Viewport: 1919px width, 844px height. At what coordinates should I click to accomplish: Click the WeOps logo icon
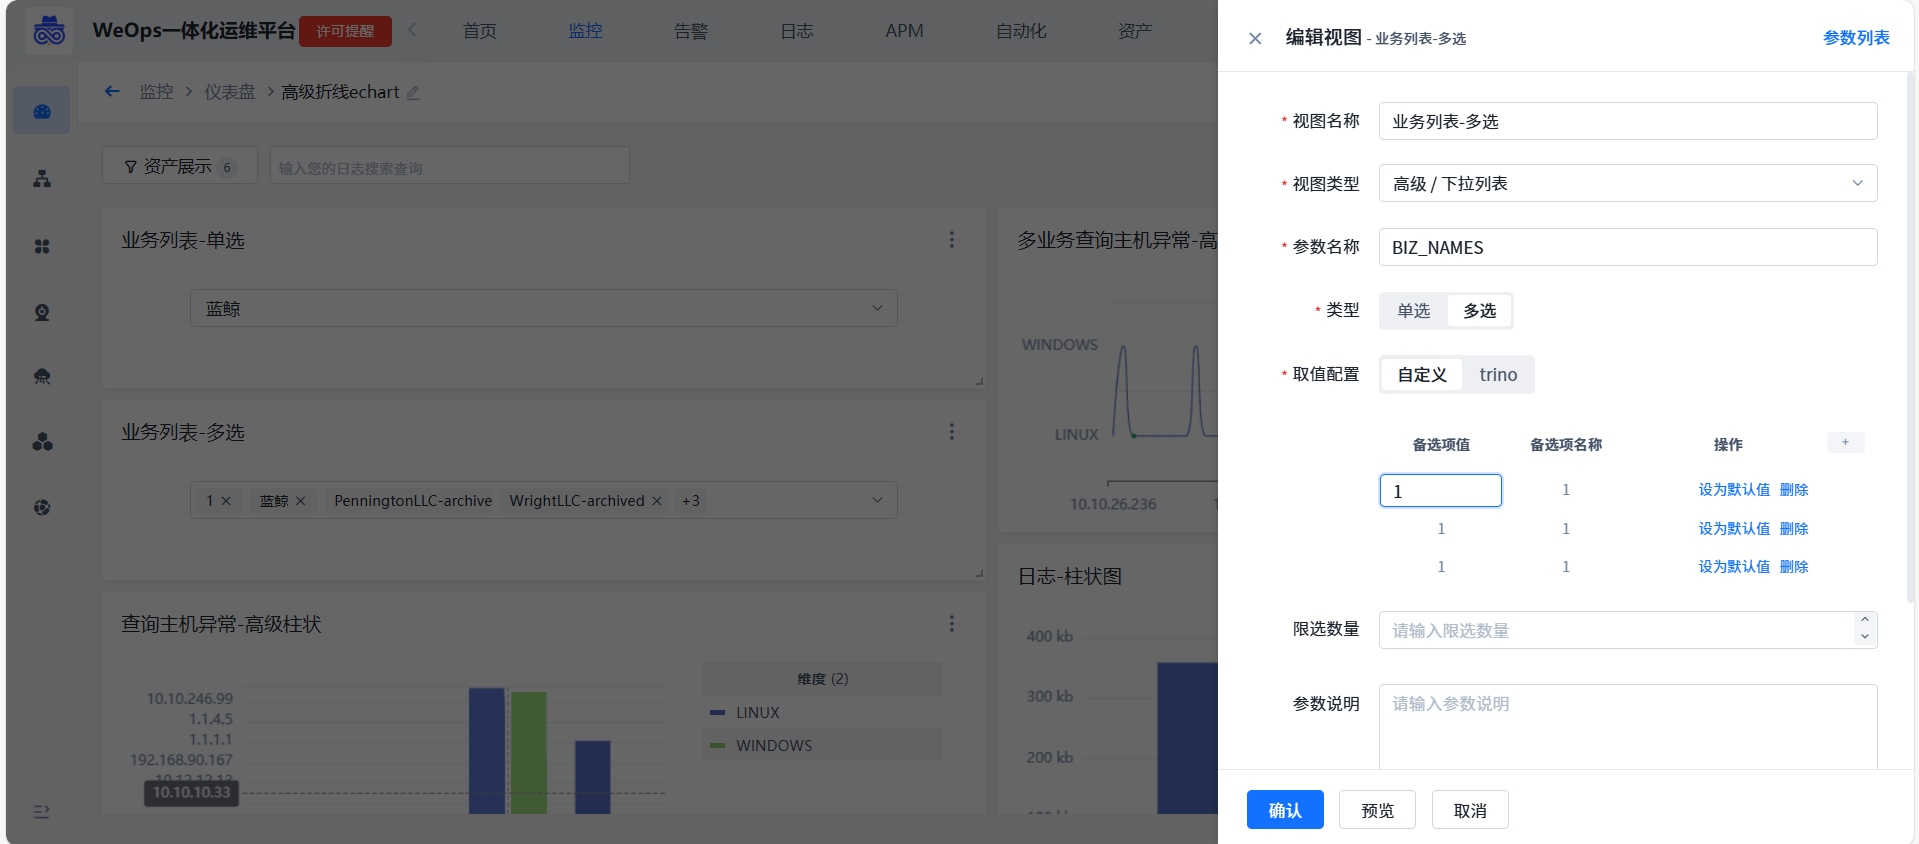point(48,31)
